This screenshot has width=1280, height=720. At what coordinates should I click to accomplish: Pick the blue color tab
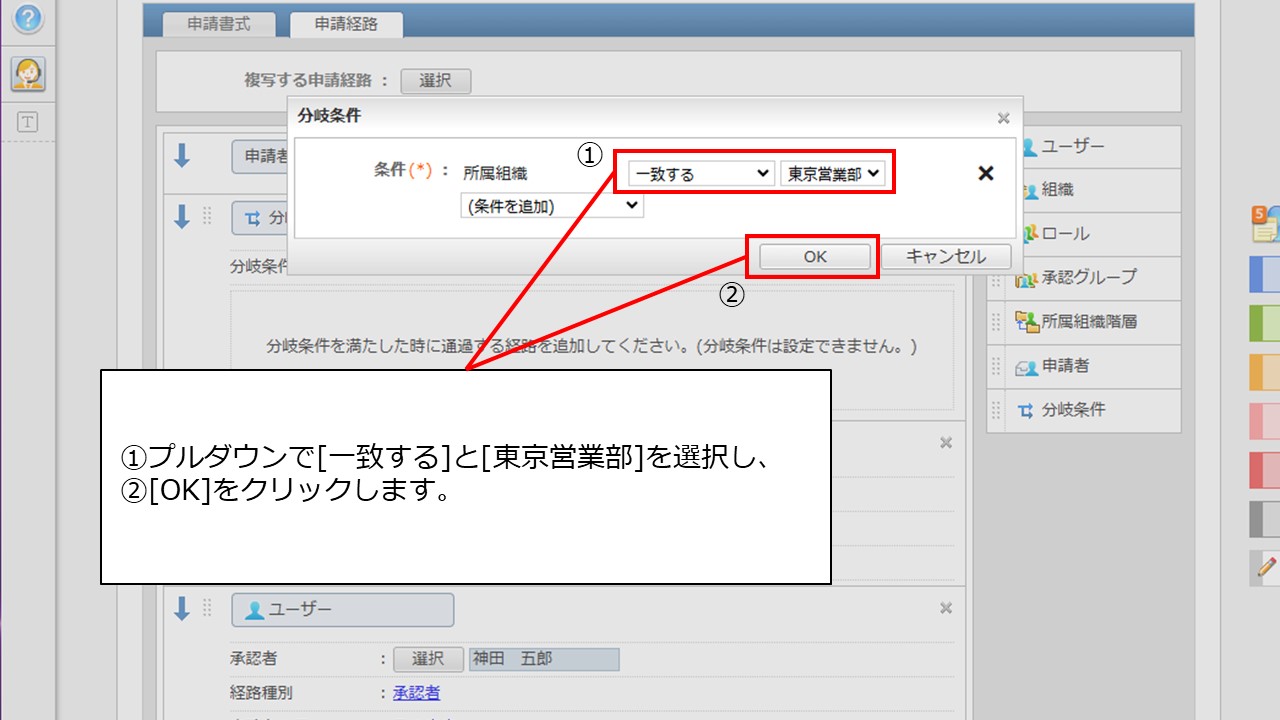1265,274
